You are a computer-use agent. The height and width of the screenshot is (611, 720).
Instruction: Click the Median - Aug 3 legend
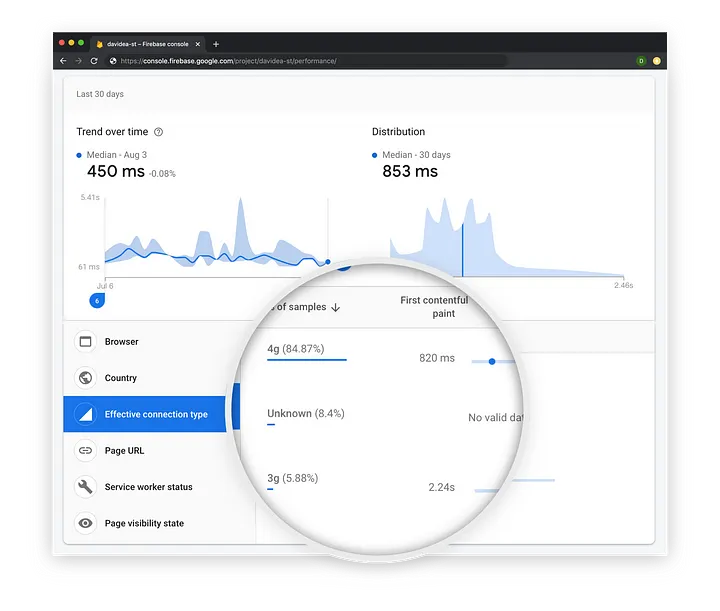click(112, 155)
